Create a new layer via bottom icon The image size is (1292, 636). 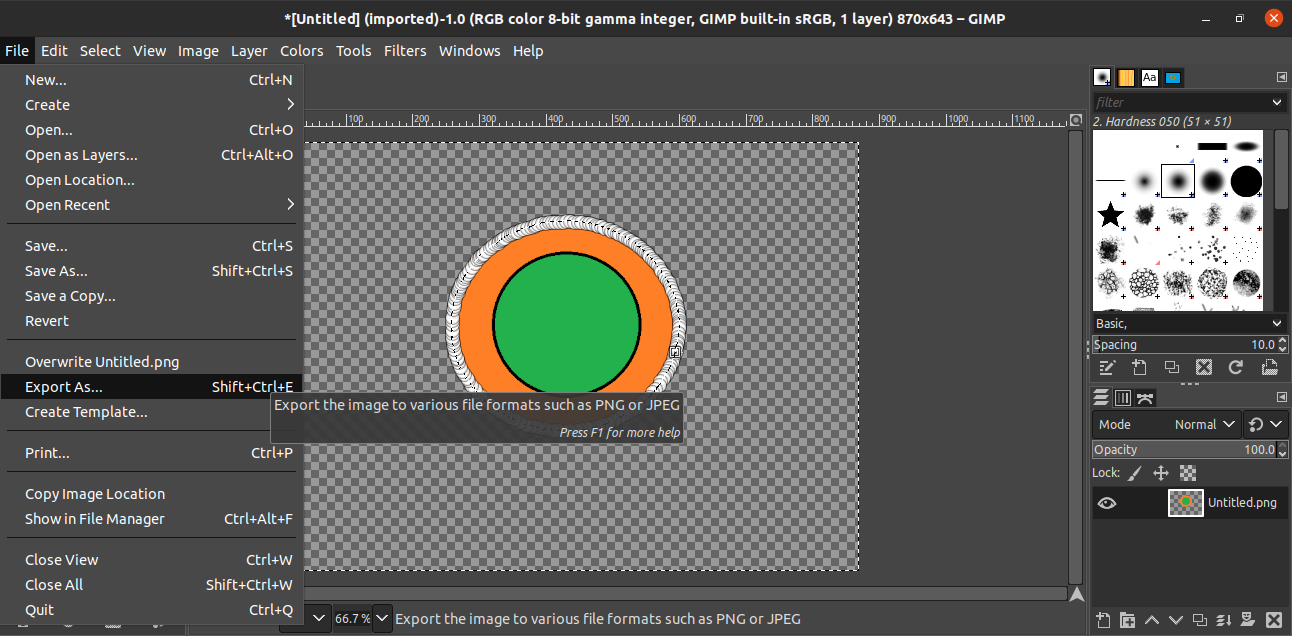1103,620
